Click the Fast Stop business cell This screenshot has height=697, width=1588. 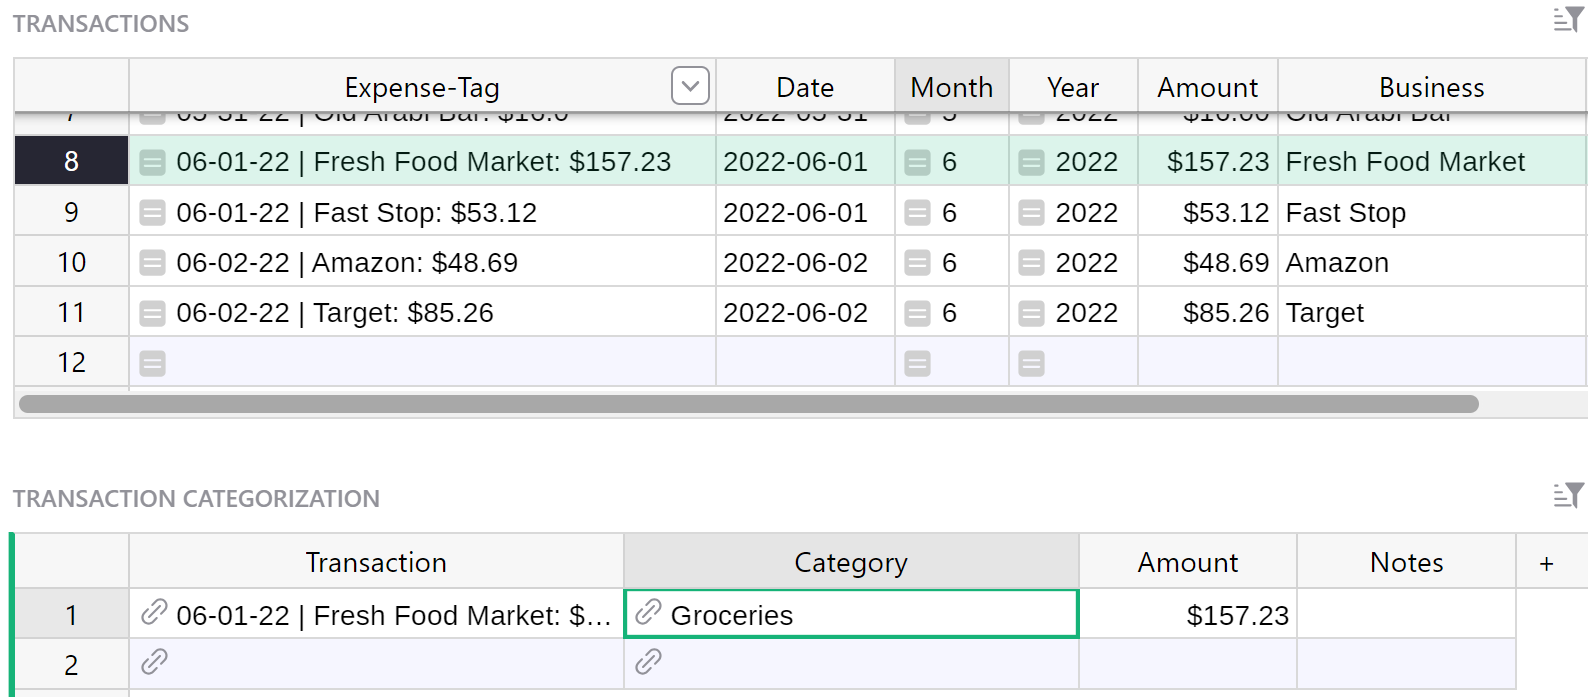click(x=1432, y=212)
